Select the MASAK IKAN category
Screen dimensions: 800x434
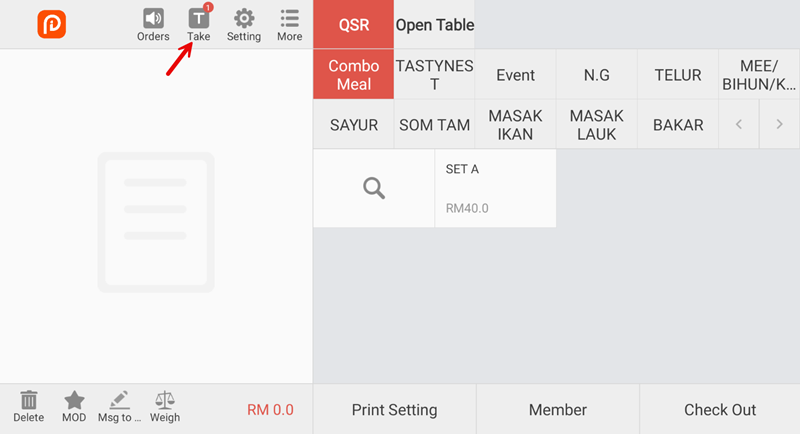click(x=515, y=125)
